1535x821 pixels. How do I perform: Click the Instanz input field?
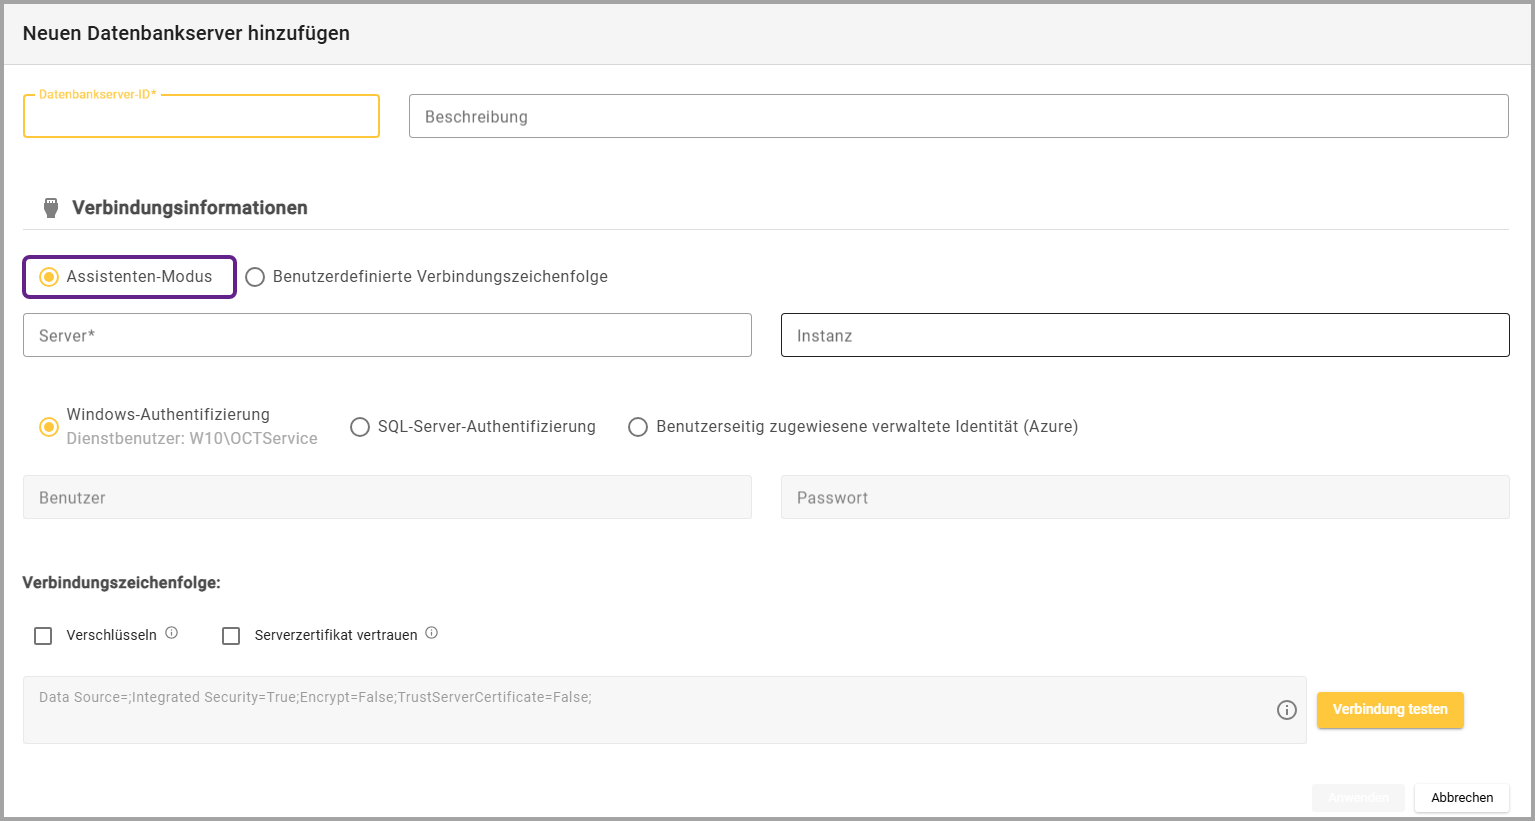1144,336
